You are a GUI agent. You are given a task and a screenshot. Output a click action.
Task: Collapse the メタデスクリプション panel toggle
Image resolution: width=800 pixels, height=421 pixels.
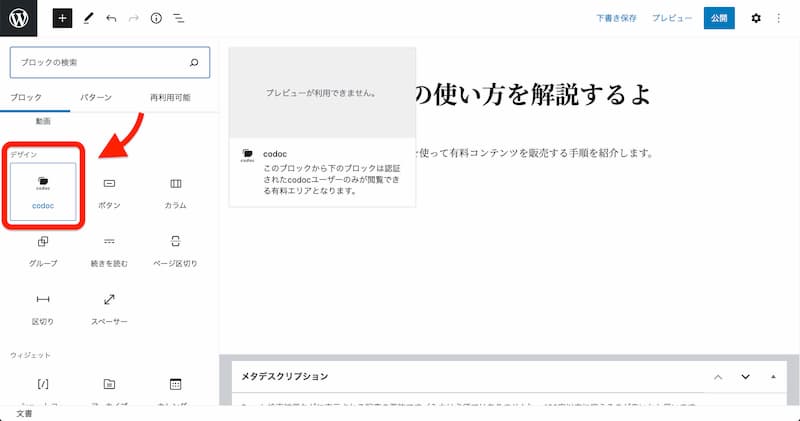pos(773,377)
